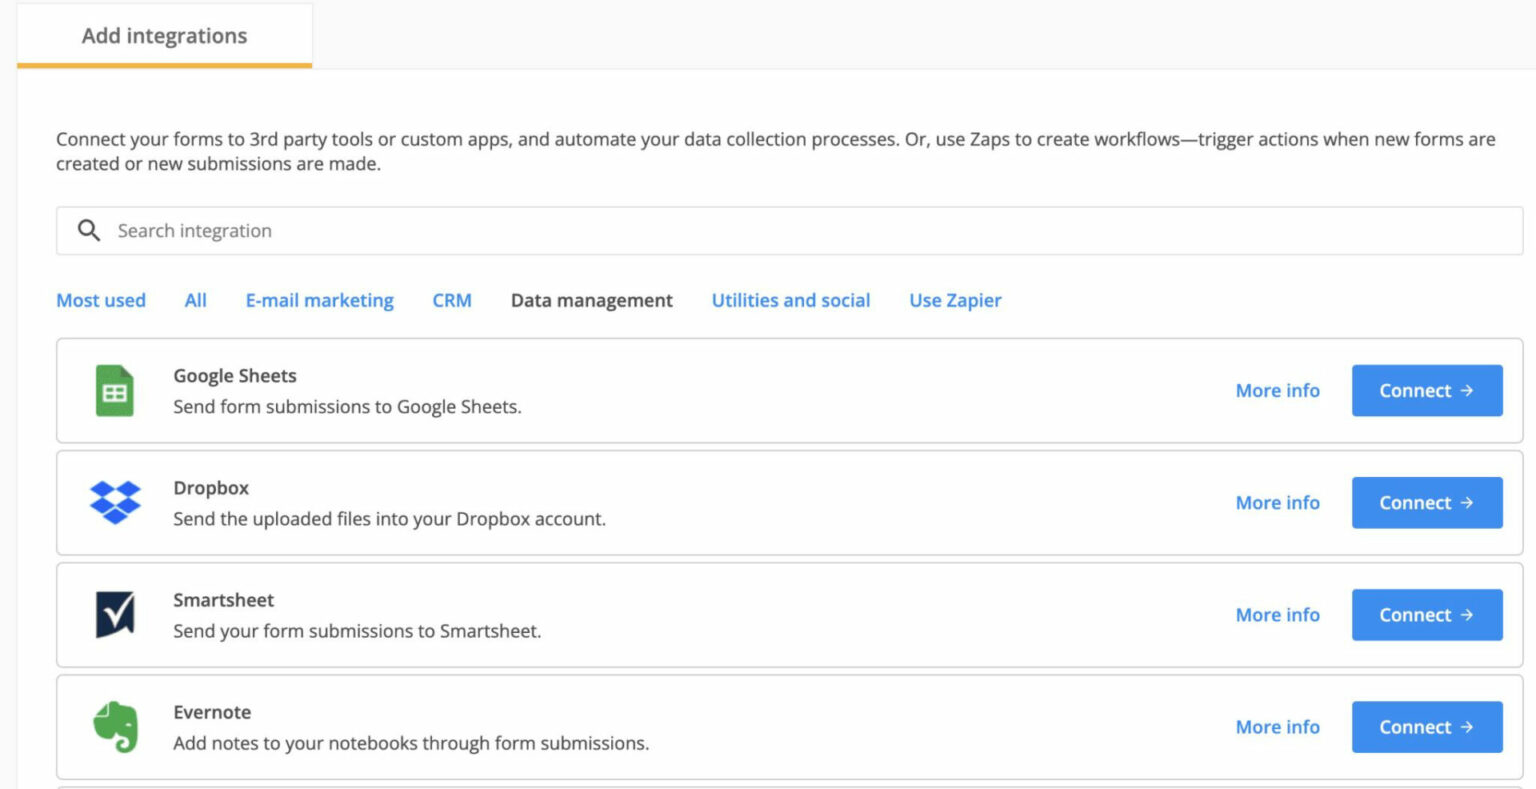This screenshot has height=789, width=1536.
Task: Open More info for Google Sheets
Action: click(1277, 391)
